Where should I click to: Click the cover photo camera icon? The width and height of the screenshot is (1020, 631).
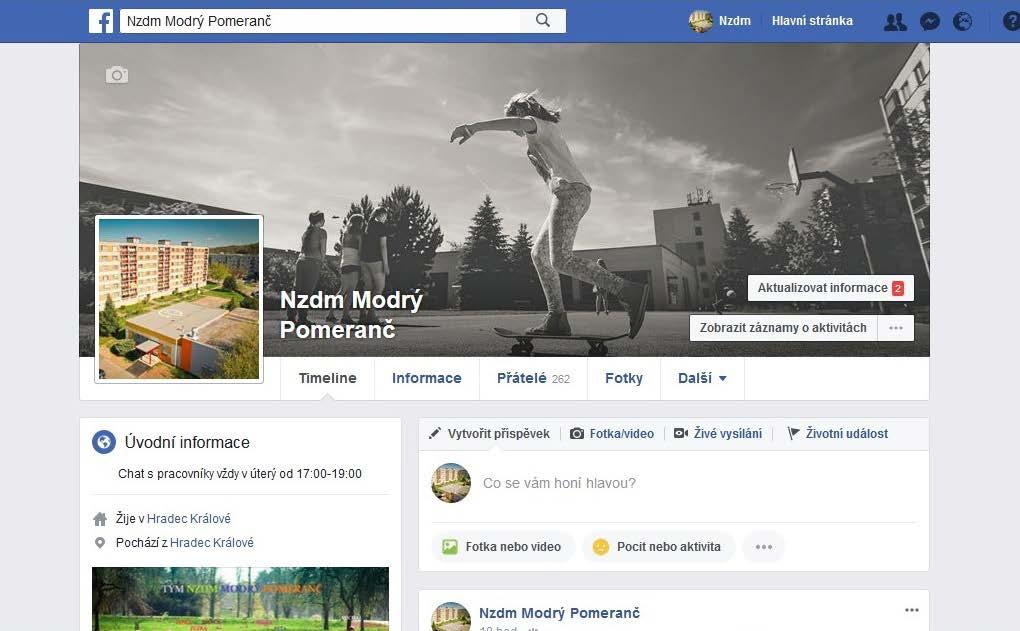(117, 75)
